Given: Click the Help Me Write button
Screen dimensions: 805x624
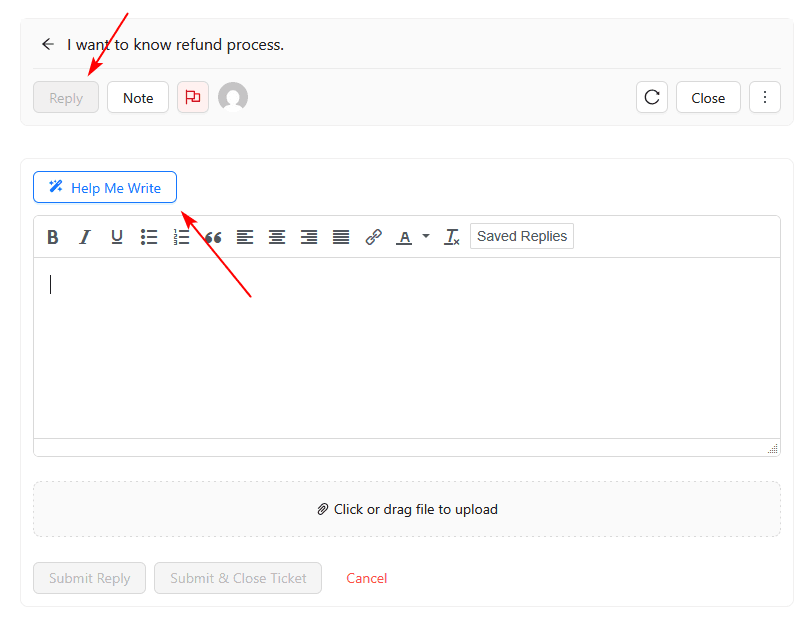Looking at the screenshot, I should click(x=105, y=187).
